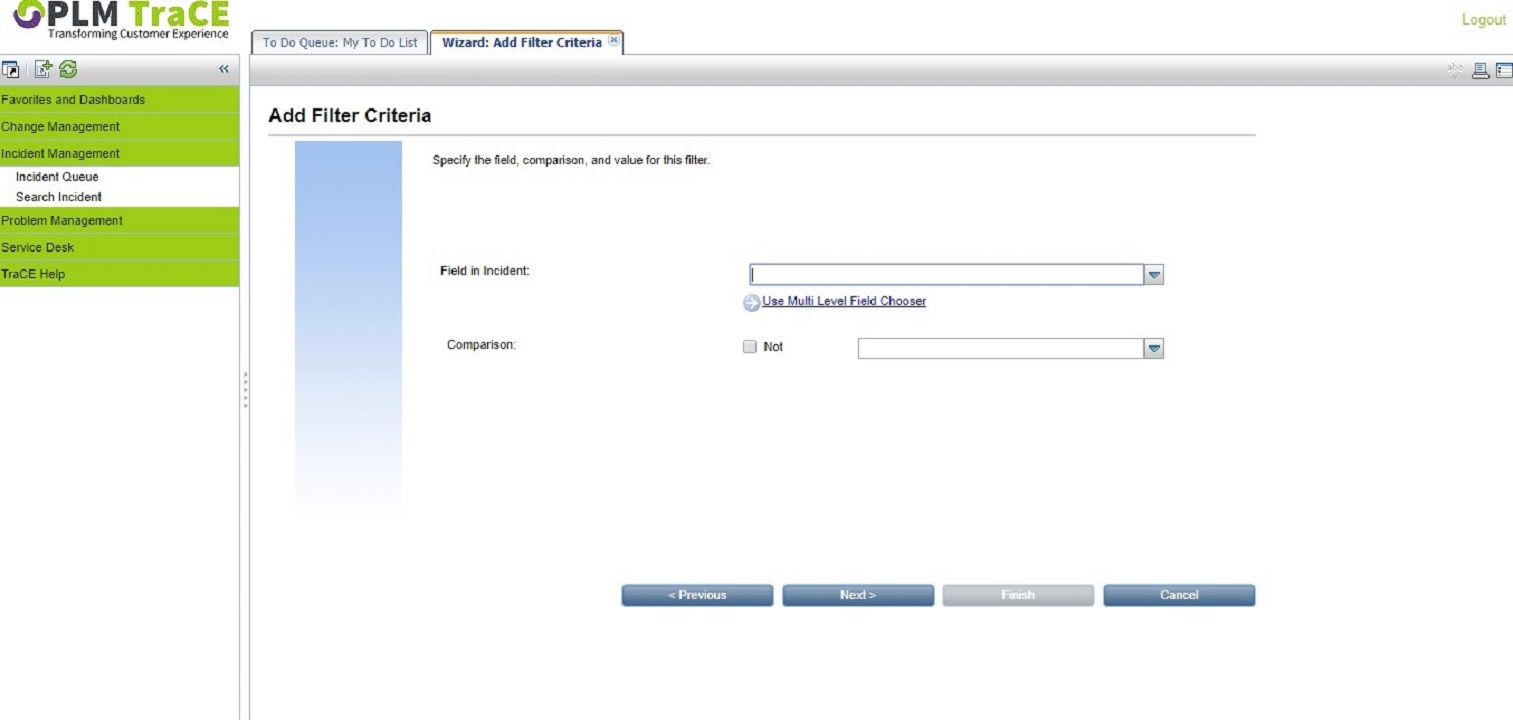
Task: Open the Field in Incident dropdown arrow
Action: [x=1154, y=275]
